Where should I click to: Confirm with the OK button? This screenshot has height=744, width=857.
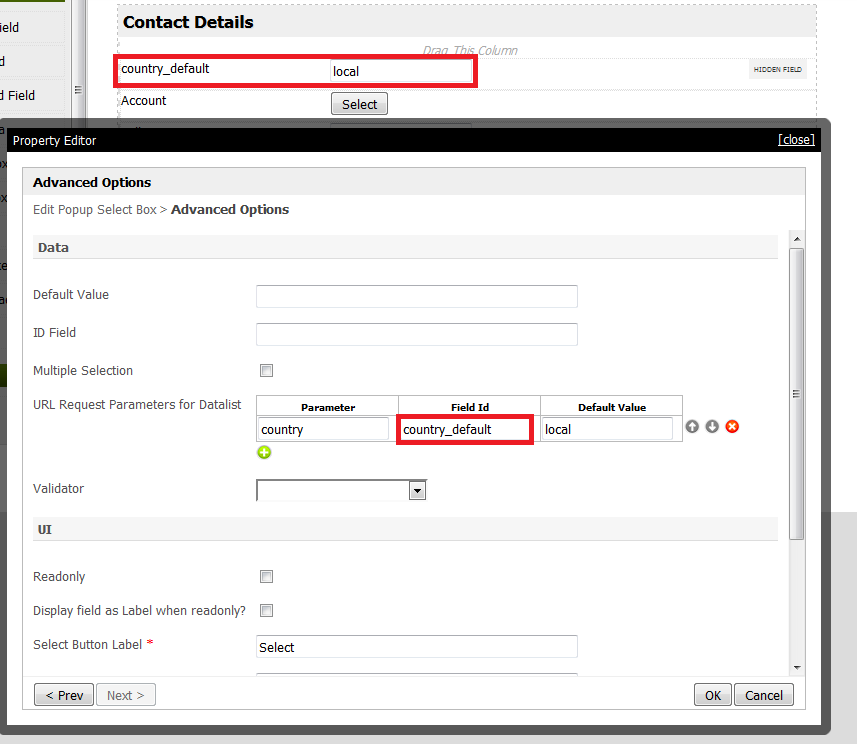[x=713, y=695]
